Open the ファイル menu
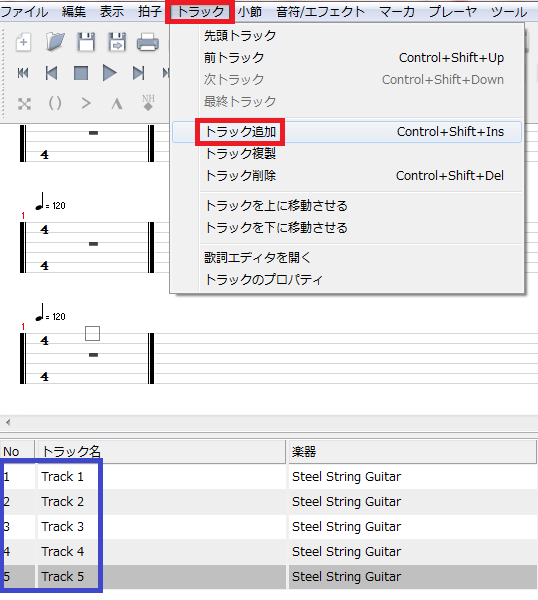 [x=24, y=12]
